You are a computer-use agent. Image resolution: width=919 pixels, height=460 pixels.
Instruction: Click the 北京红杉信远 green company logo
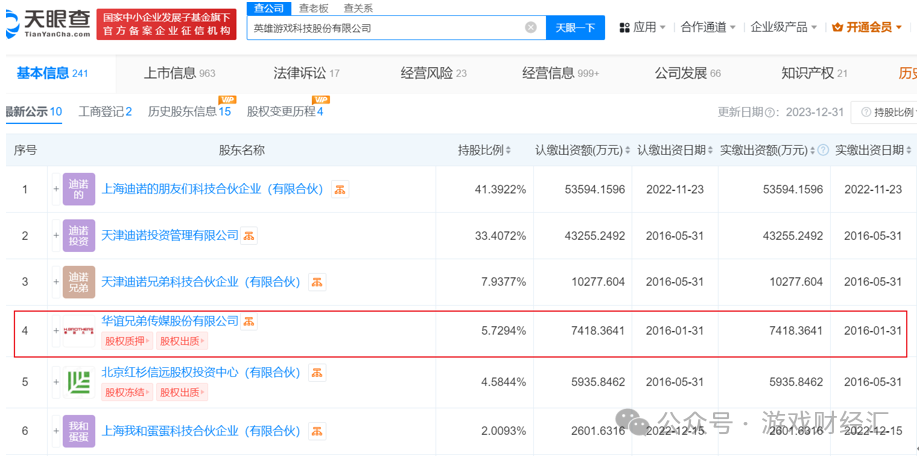coord(79,383)
